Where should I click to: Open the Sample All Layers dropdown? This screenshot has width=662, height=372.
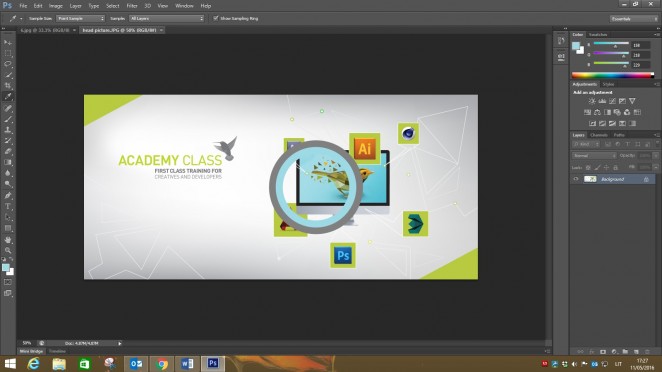(166, 18)
